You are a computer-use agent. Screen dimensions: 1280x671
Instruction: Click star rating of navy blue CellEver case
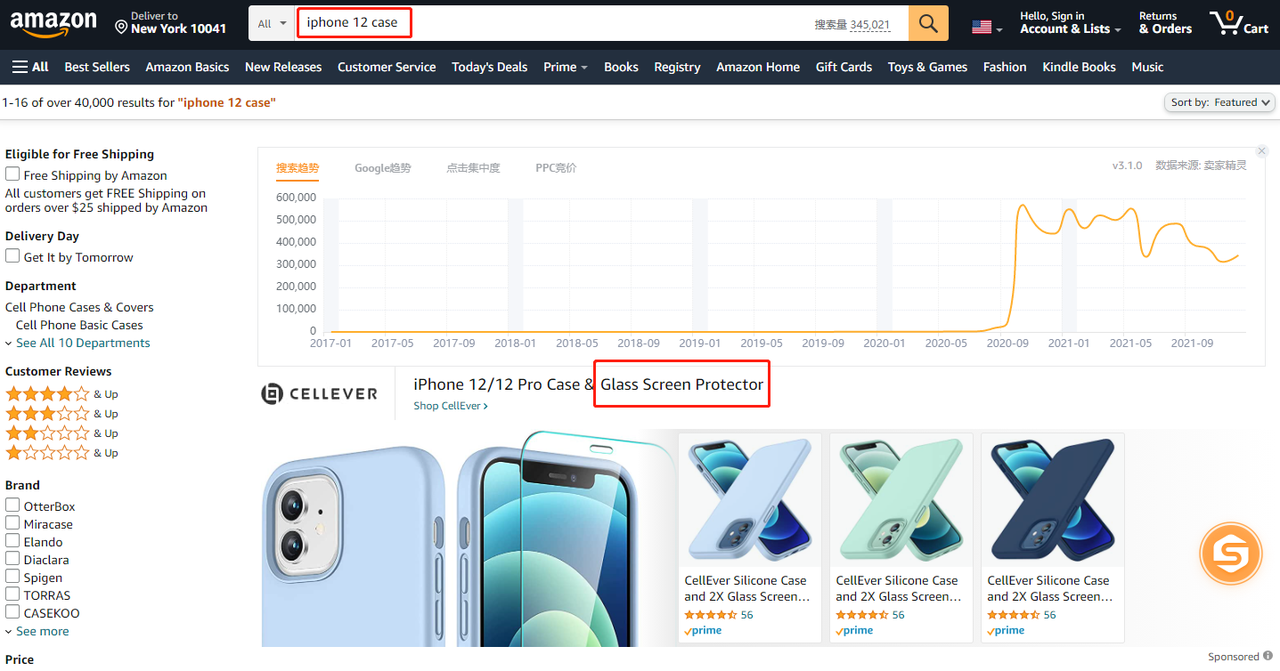pyautogui.click(x=1013, y=615)
